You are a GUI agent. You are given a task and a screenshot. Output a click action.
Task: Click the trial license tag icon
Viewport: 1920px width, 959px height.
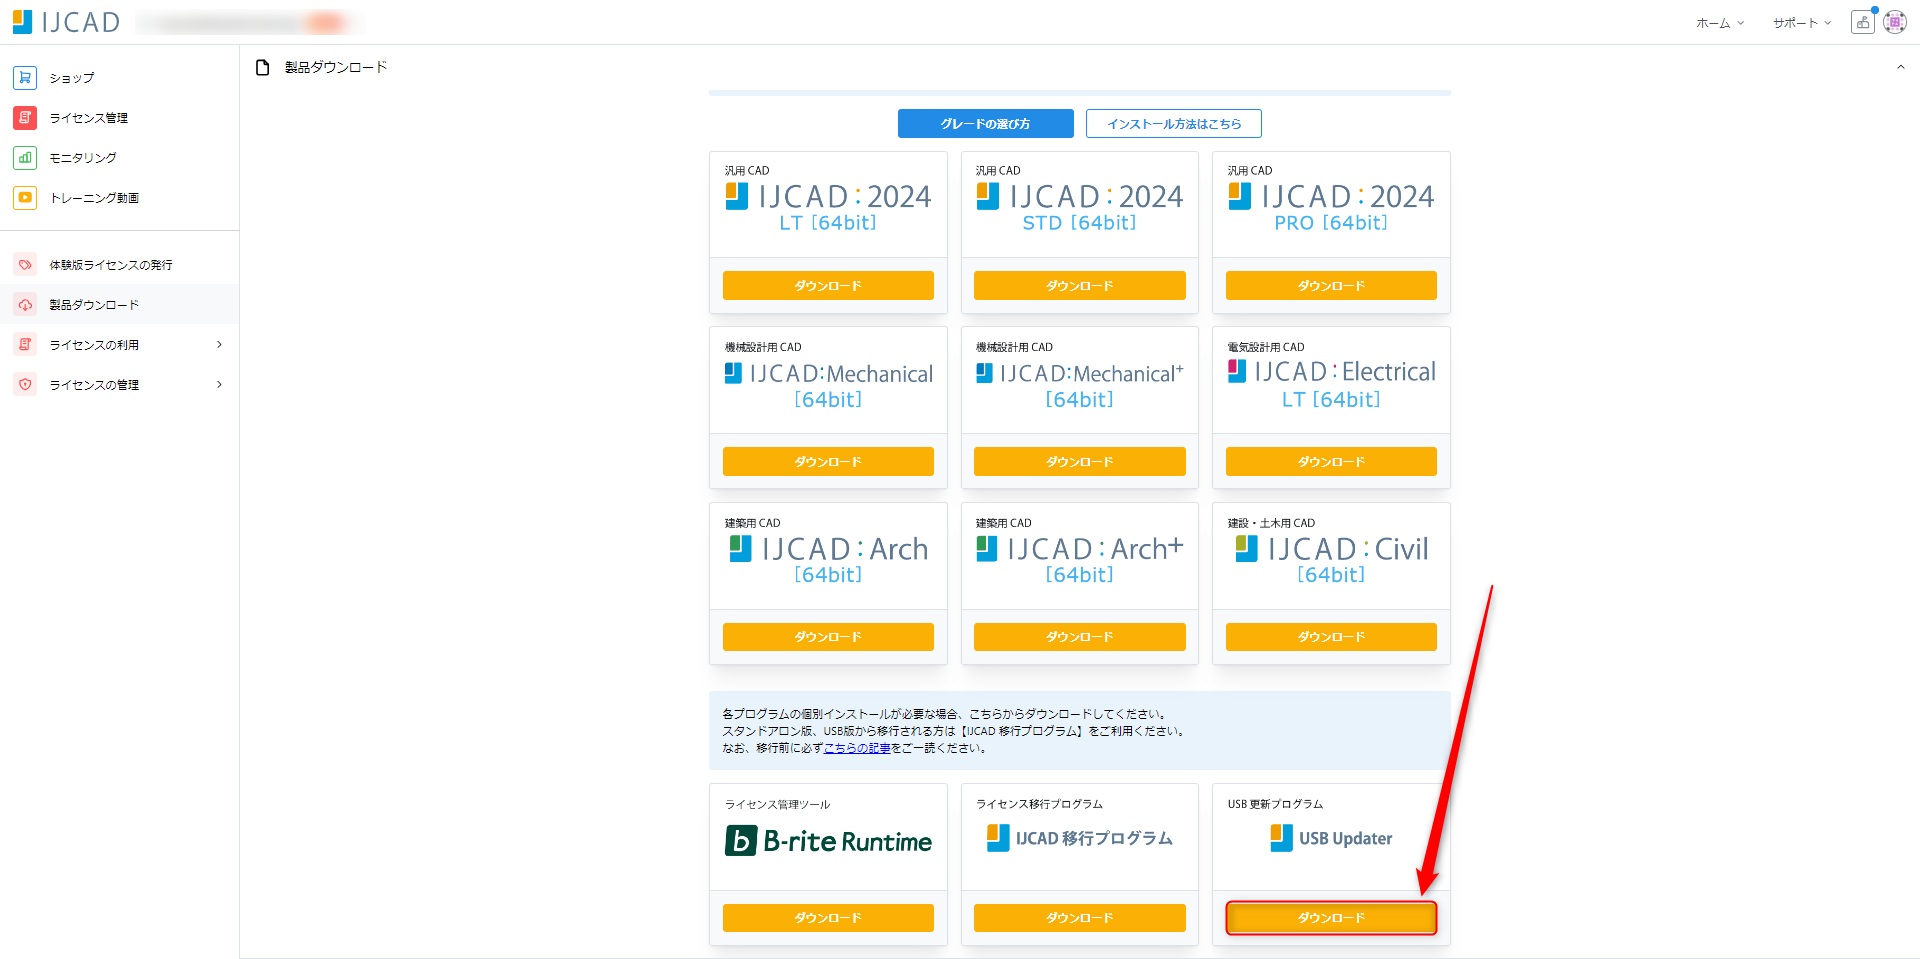[x=25, y=265]
